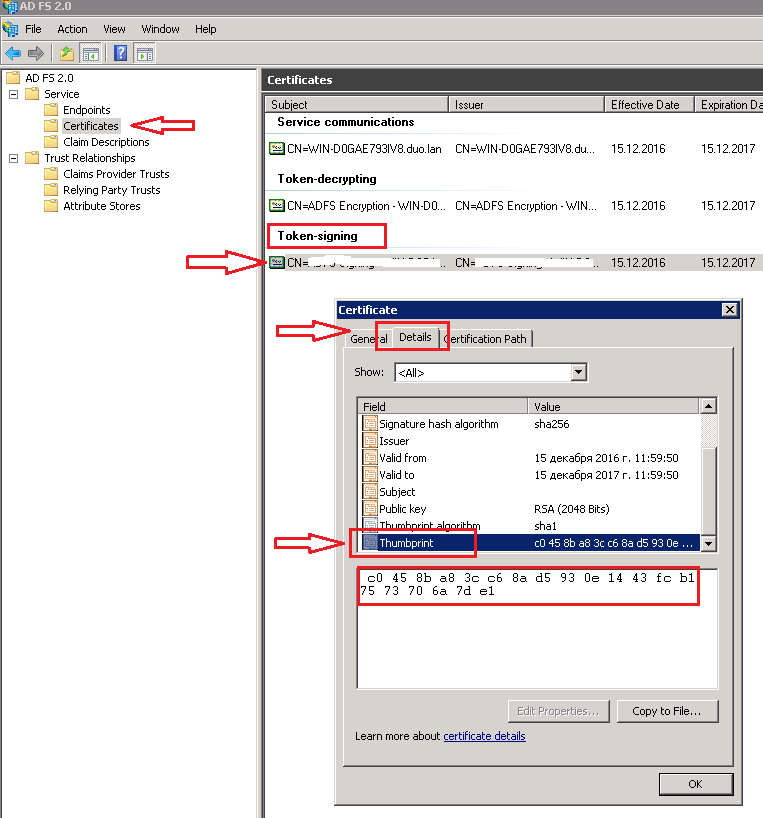
Task: Click the Copy to File... button
Action: click(x=667, y=711)
